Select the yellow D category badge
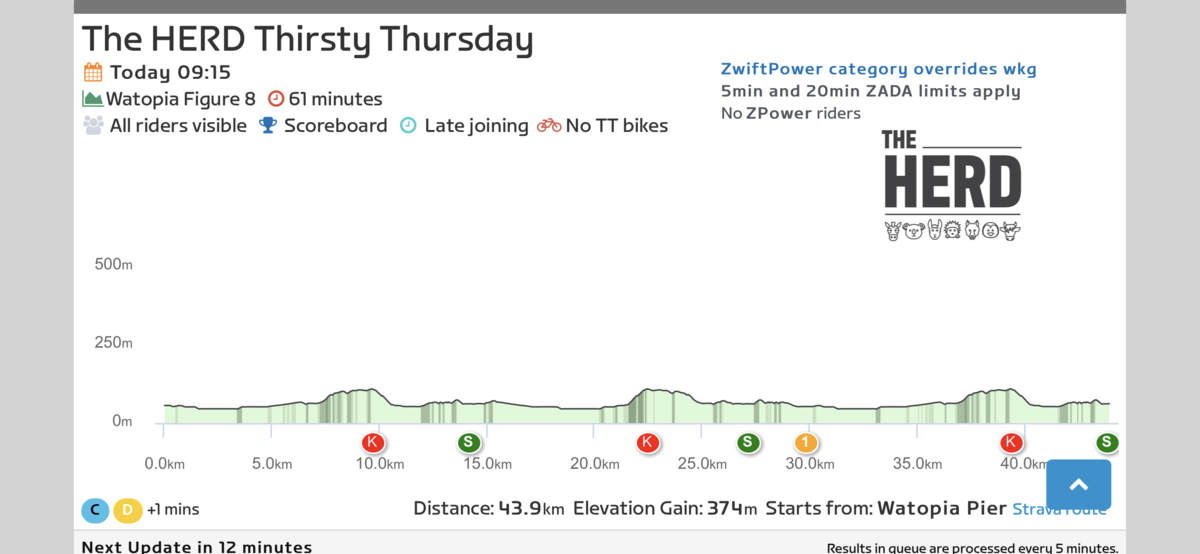 click(x=127, y=510)
